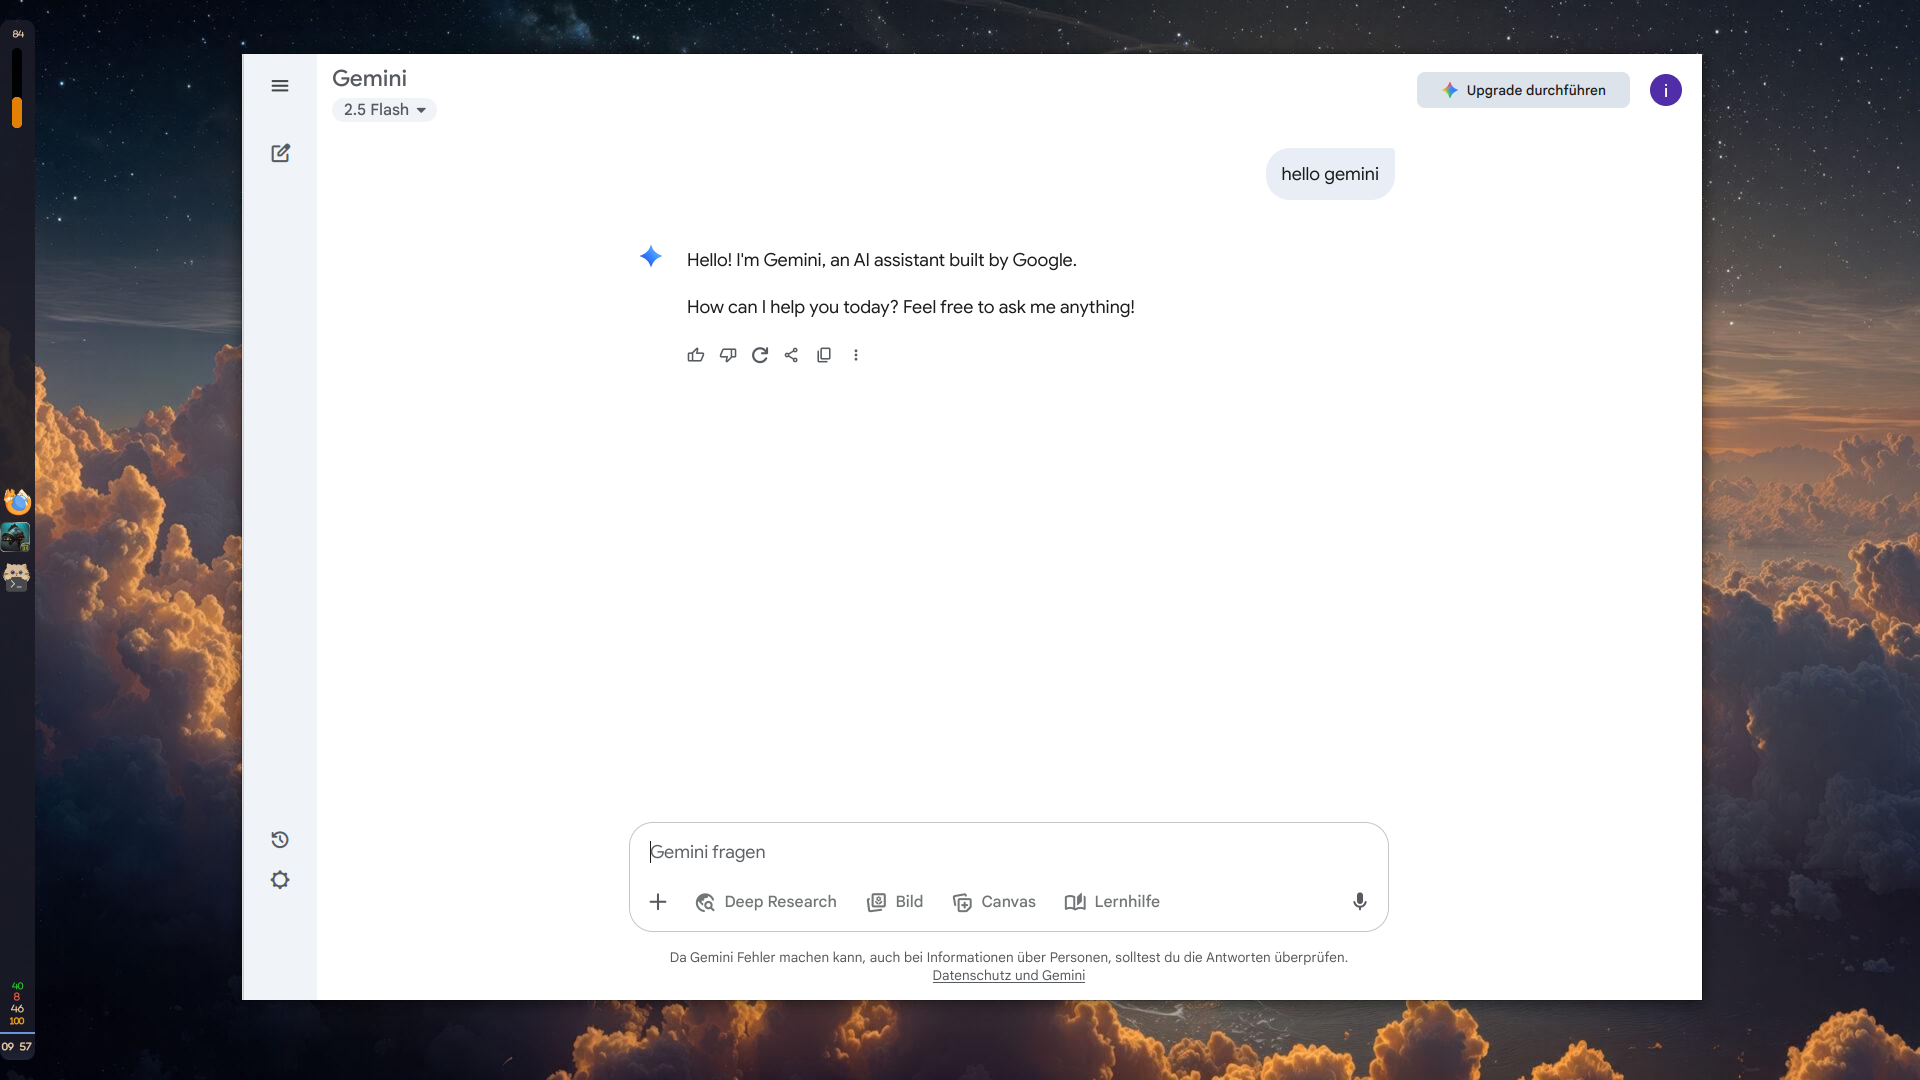
Task: Click the Upgrade durchführen button
Action: point(1523,90)
